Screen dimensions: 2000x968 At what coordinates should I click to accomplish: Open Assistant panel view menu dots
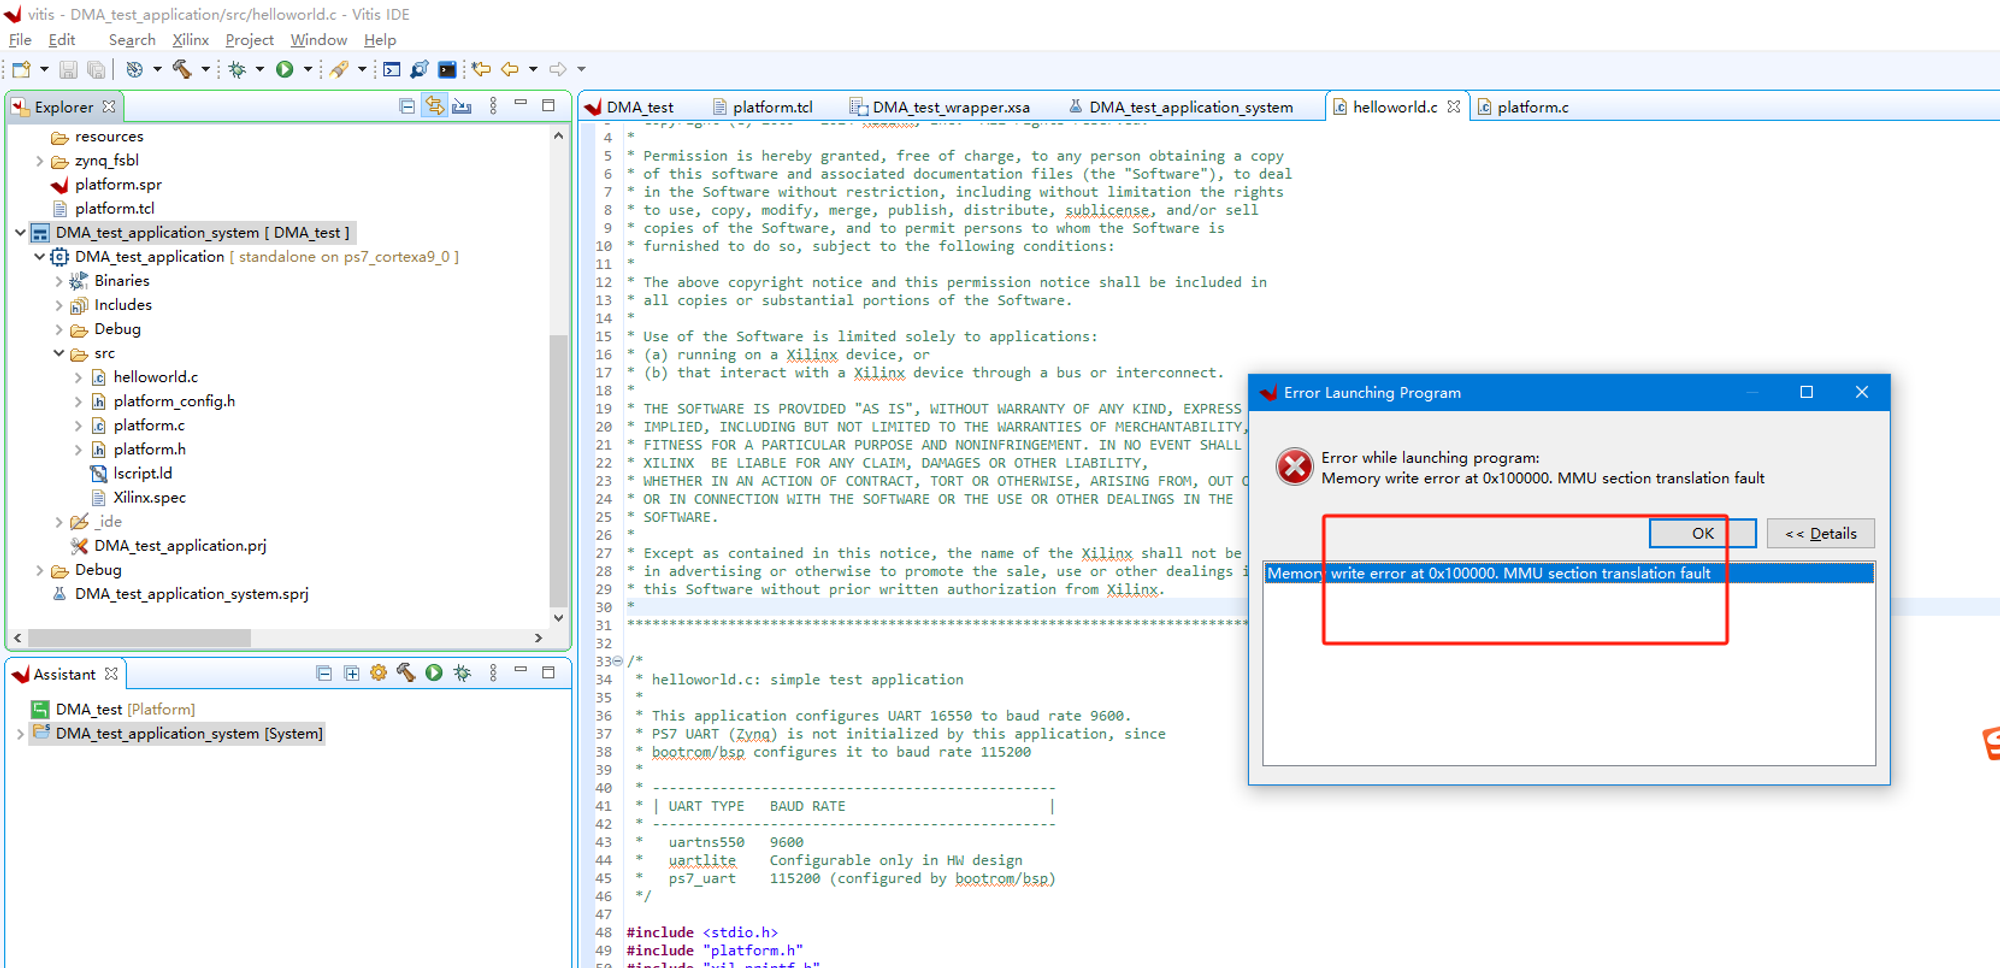click(493, 673)
